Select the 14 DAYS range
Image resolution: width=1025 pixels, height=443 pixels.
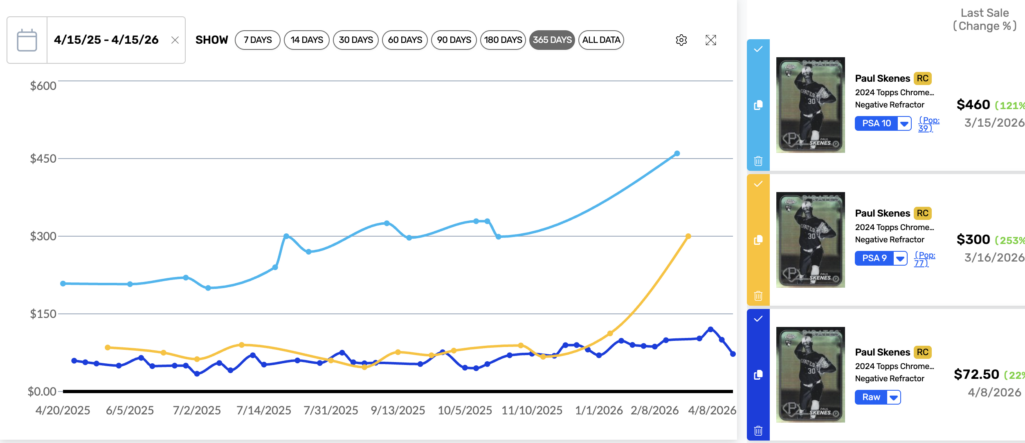click(307, 40)
